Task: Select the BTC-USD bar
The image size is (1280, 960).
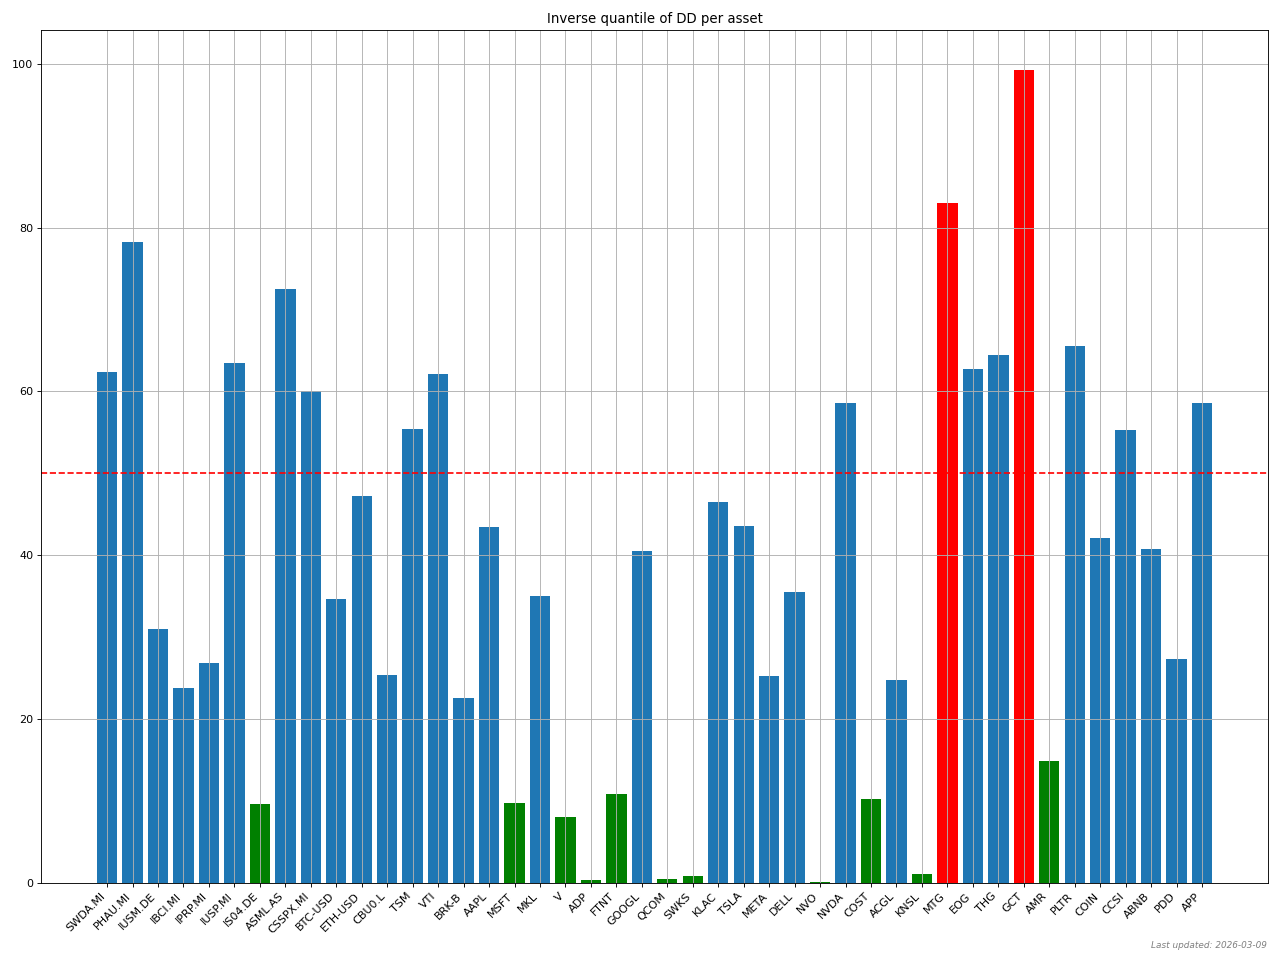Action: (x=334, y=740)
